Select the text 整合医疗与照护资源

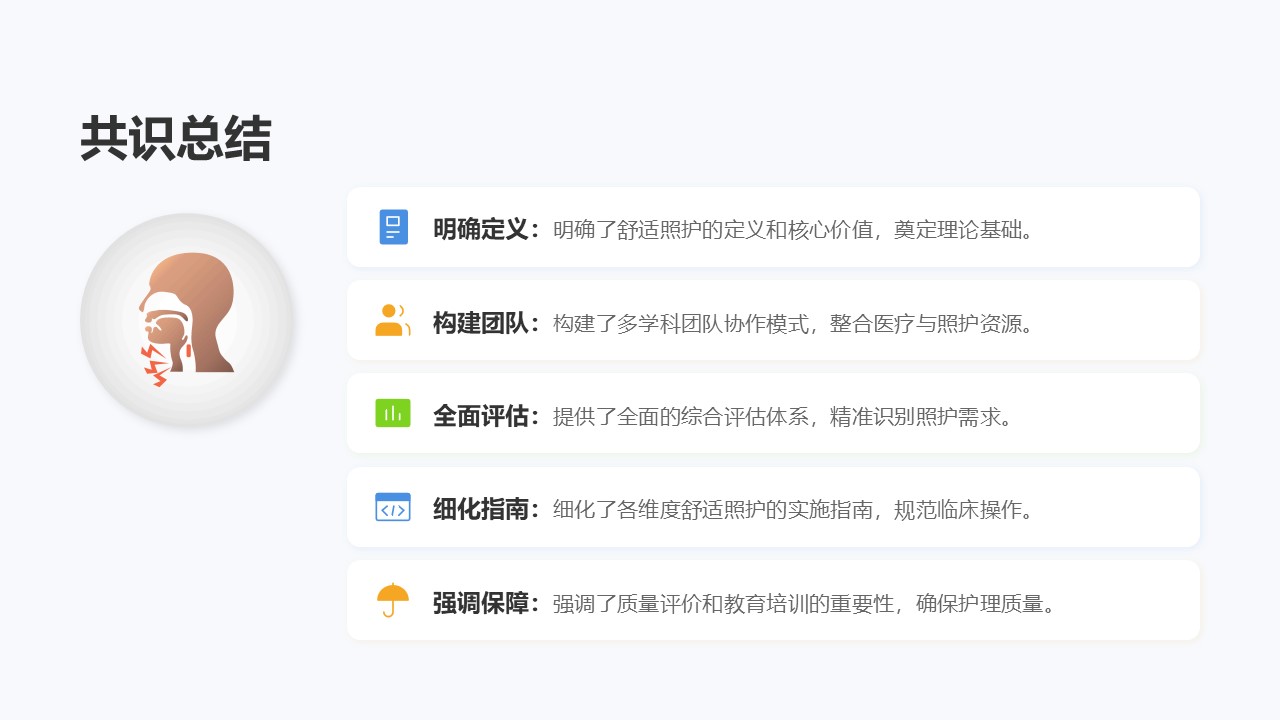click(926, 323)
